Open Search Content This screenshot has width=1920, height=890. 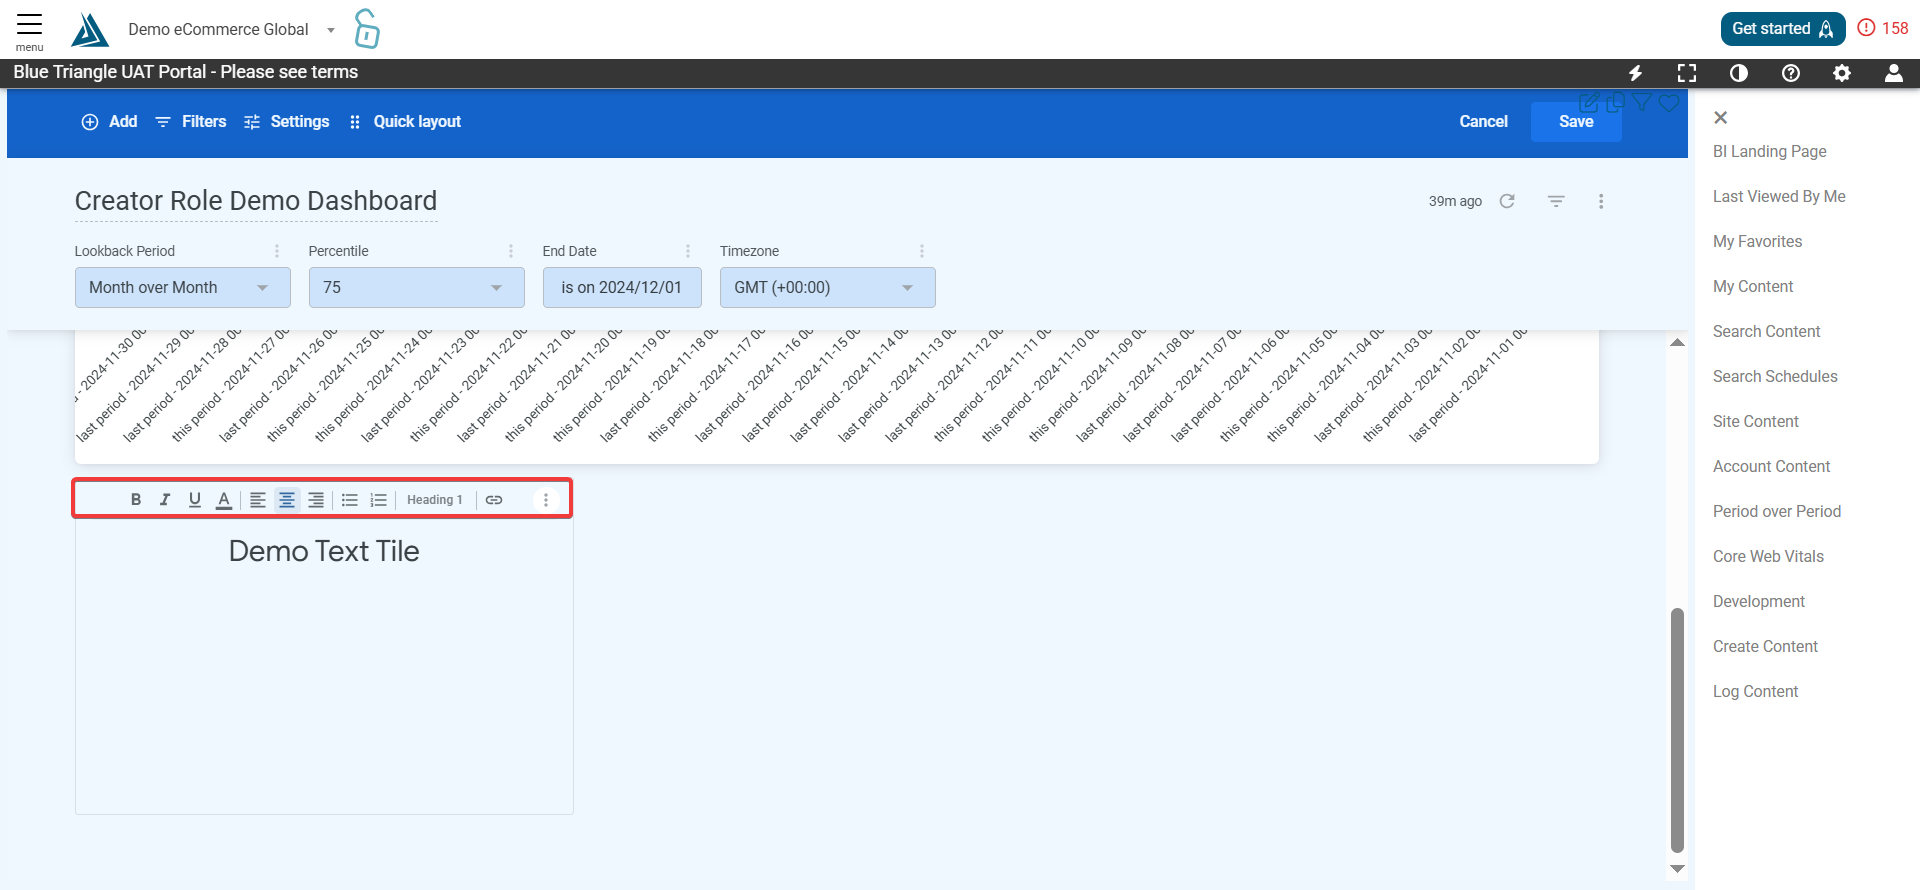pyautogui.click(x=1767, y=332)
